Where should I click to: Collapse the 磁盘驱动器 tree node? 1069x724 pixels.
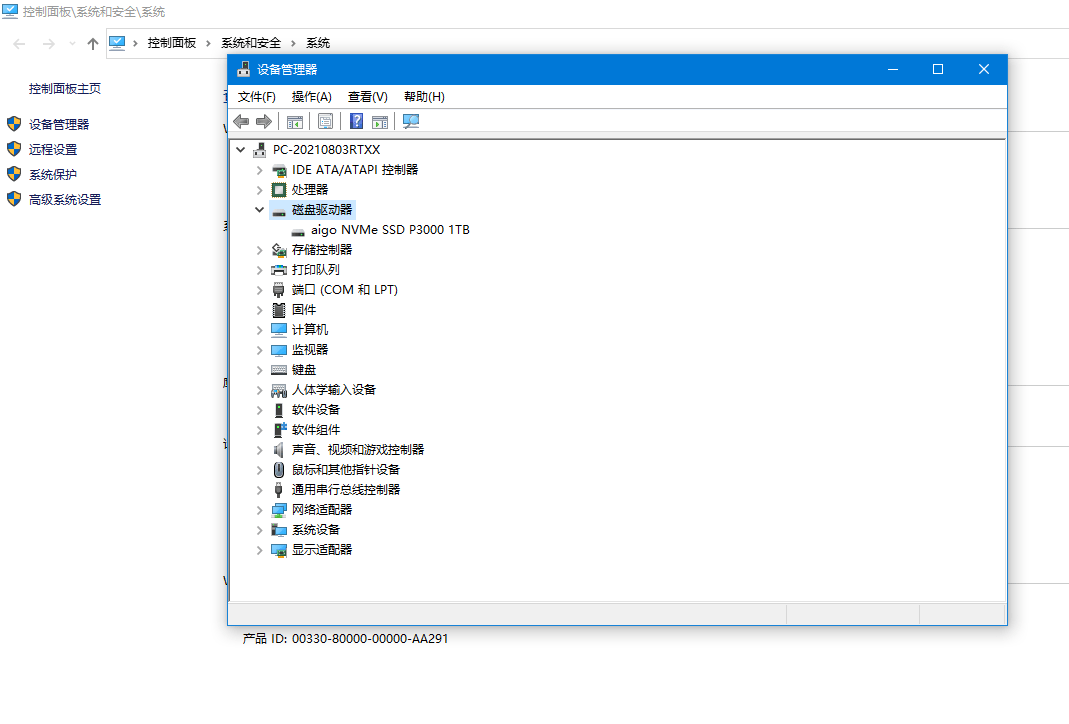pos(259,209)
